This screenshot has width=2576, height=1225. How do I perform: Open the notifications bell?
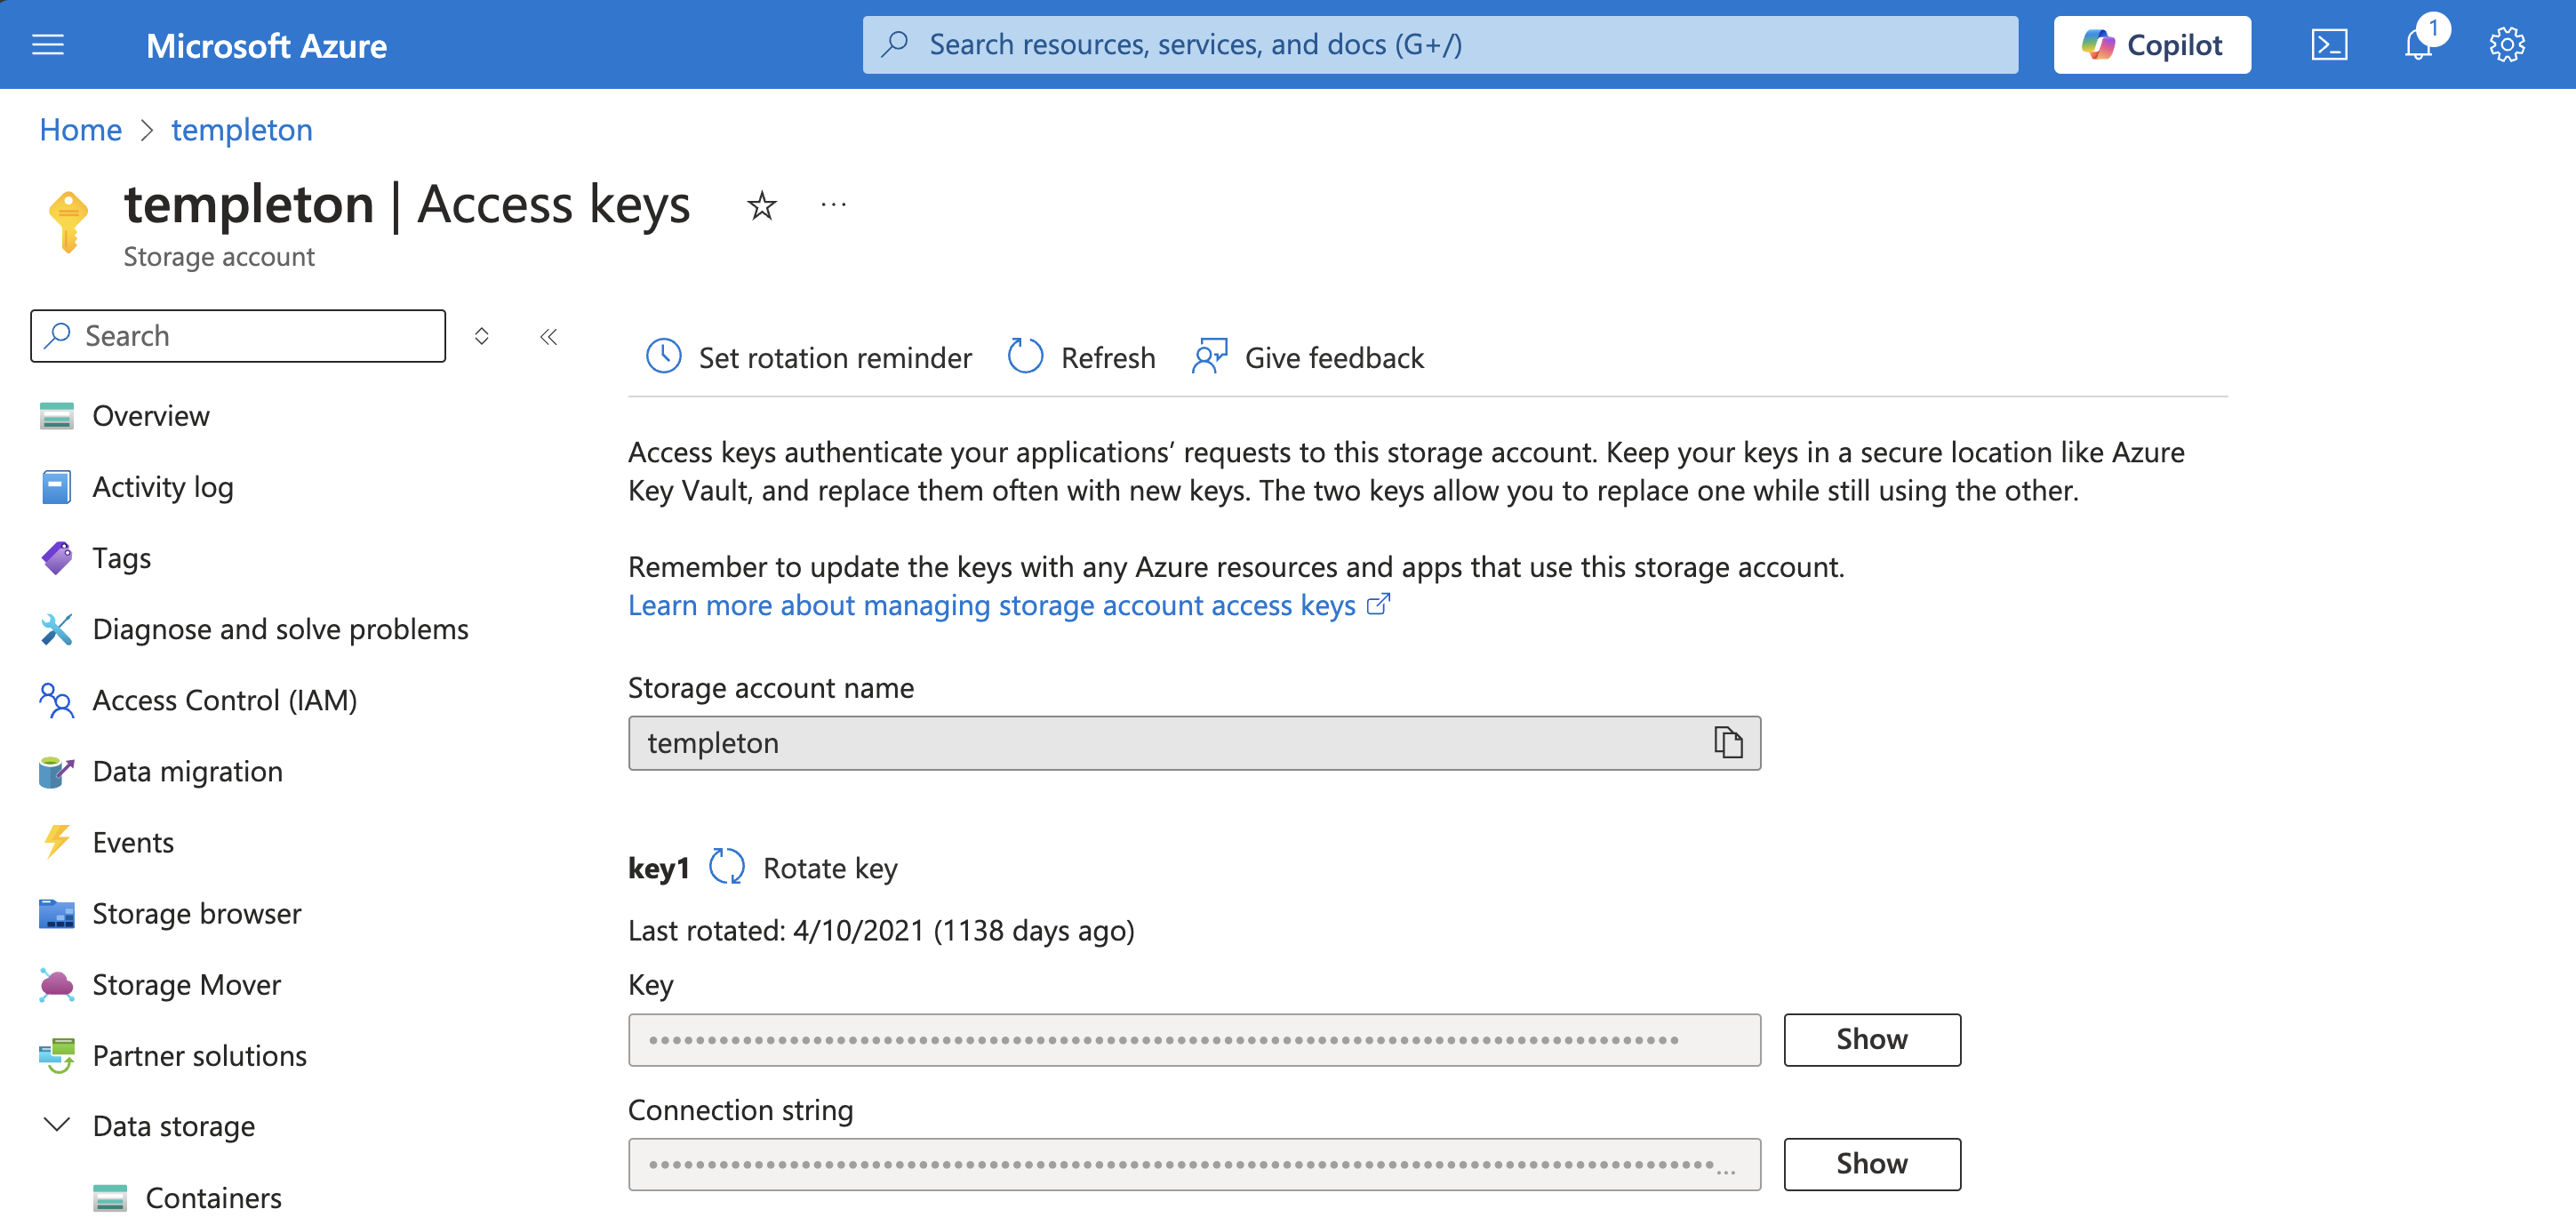tap(2418, 45)
